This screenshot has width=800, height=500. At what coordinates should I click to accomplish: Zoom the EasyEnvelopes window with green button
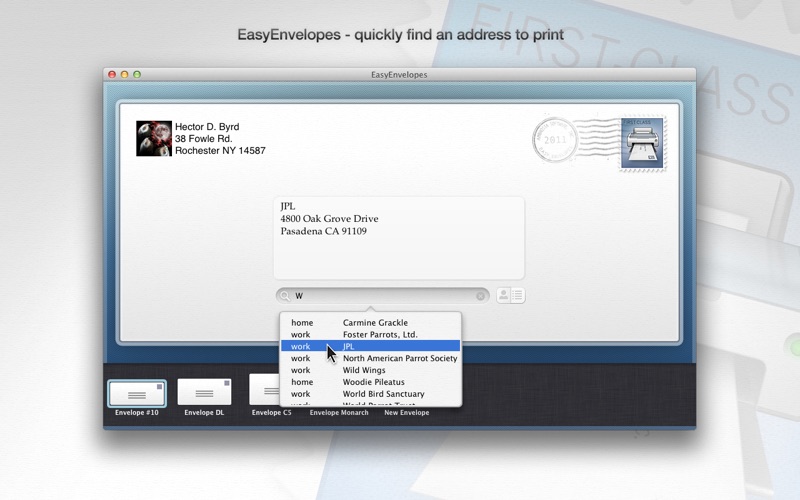137,74
